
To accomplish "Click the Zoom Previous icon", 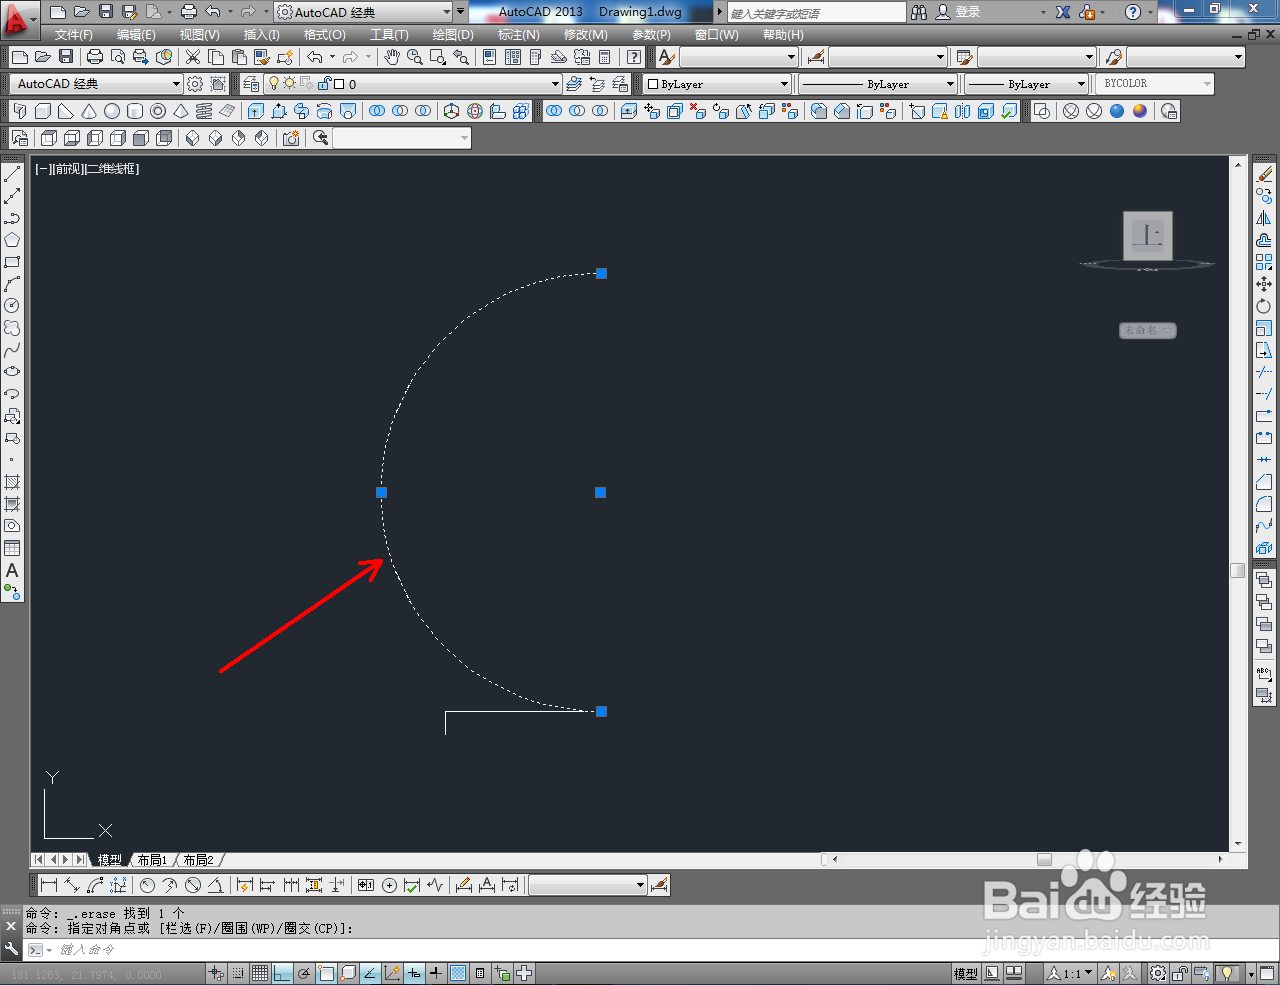I will [x=460, y=57].
